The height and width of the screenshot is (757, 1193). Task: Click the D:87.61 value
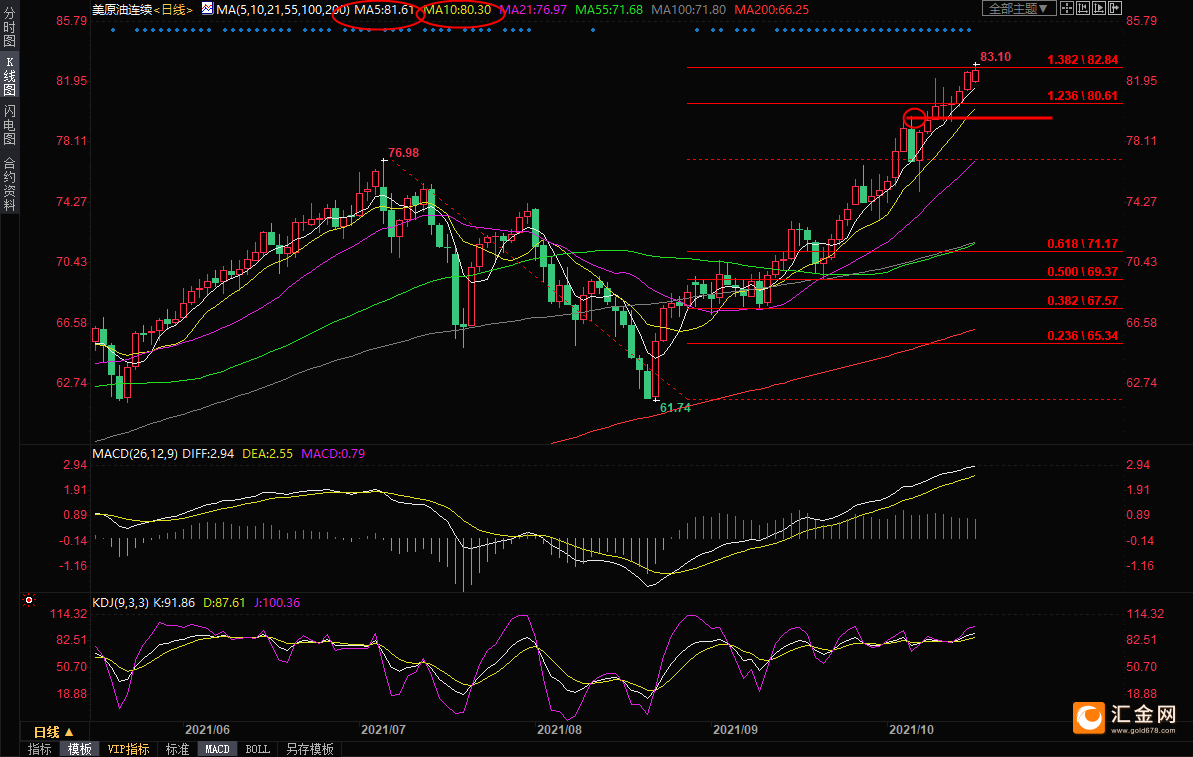click(224, 603)
